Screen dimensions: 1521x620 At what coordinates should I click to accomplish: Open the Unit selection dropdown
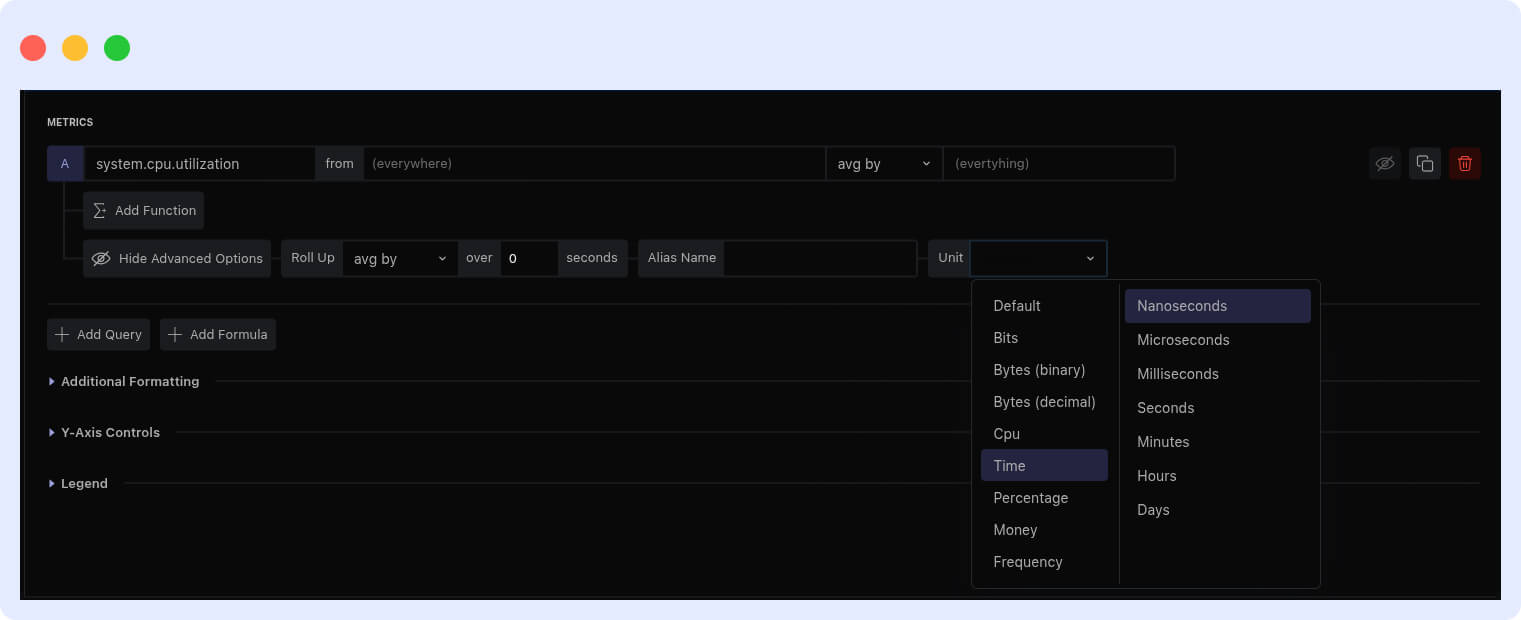point(1038,258)
